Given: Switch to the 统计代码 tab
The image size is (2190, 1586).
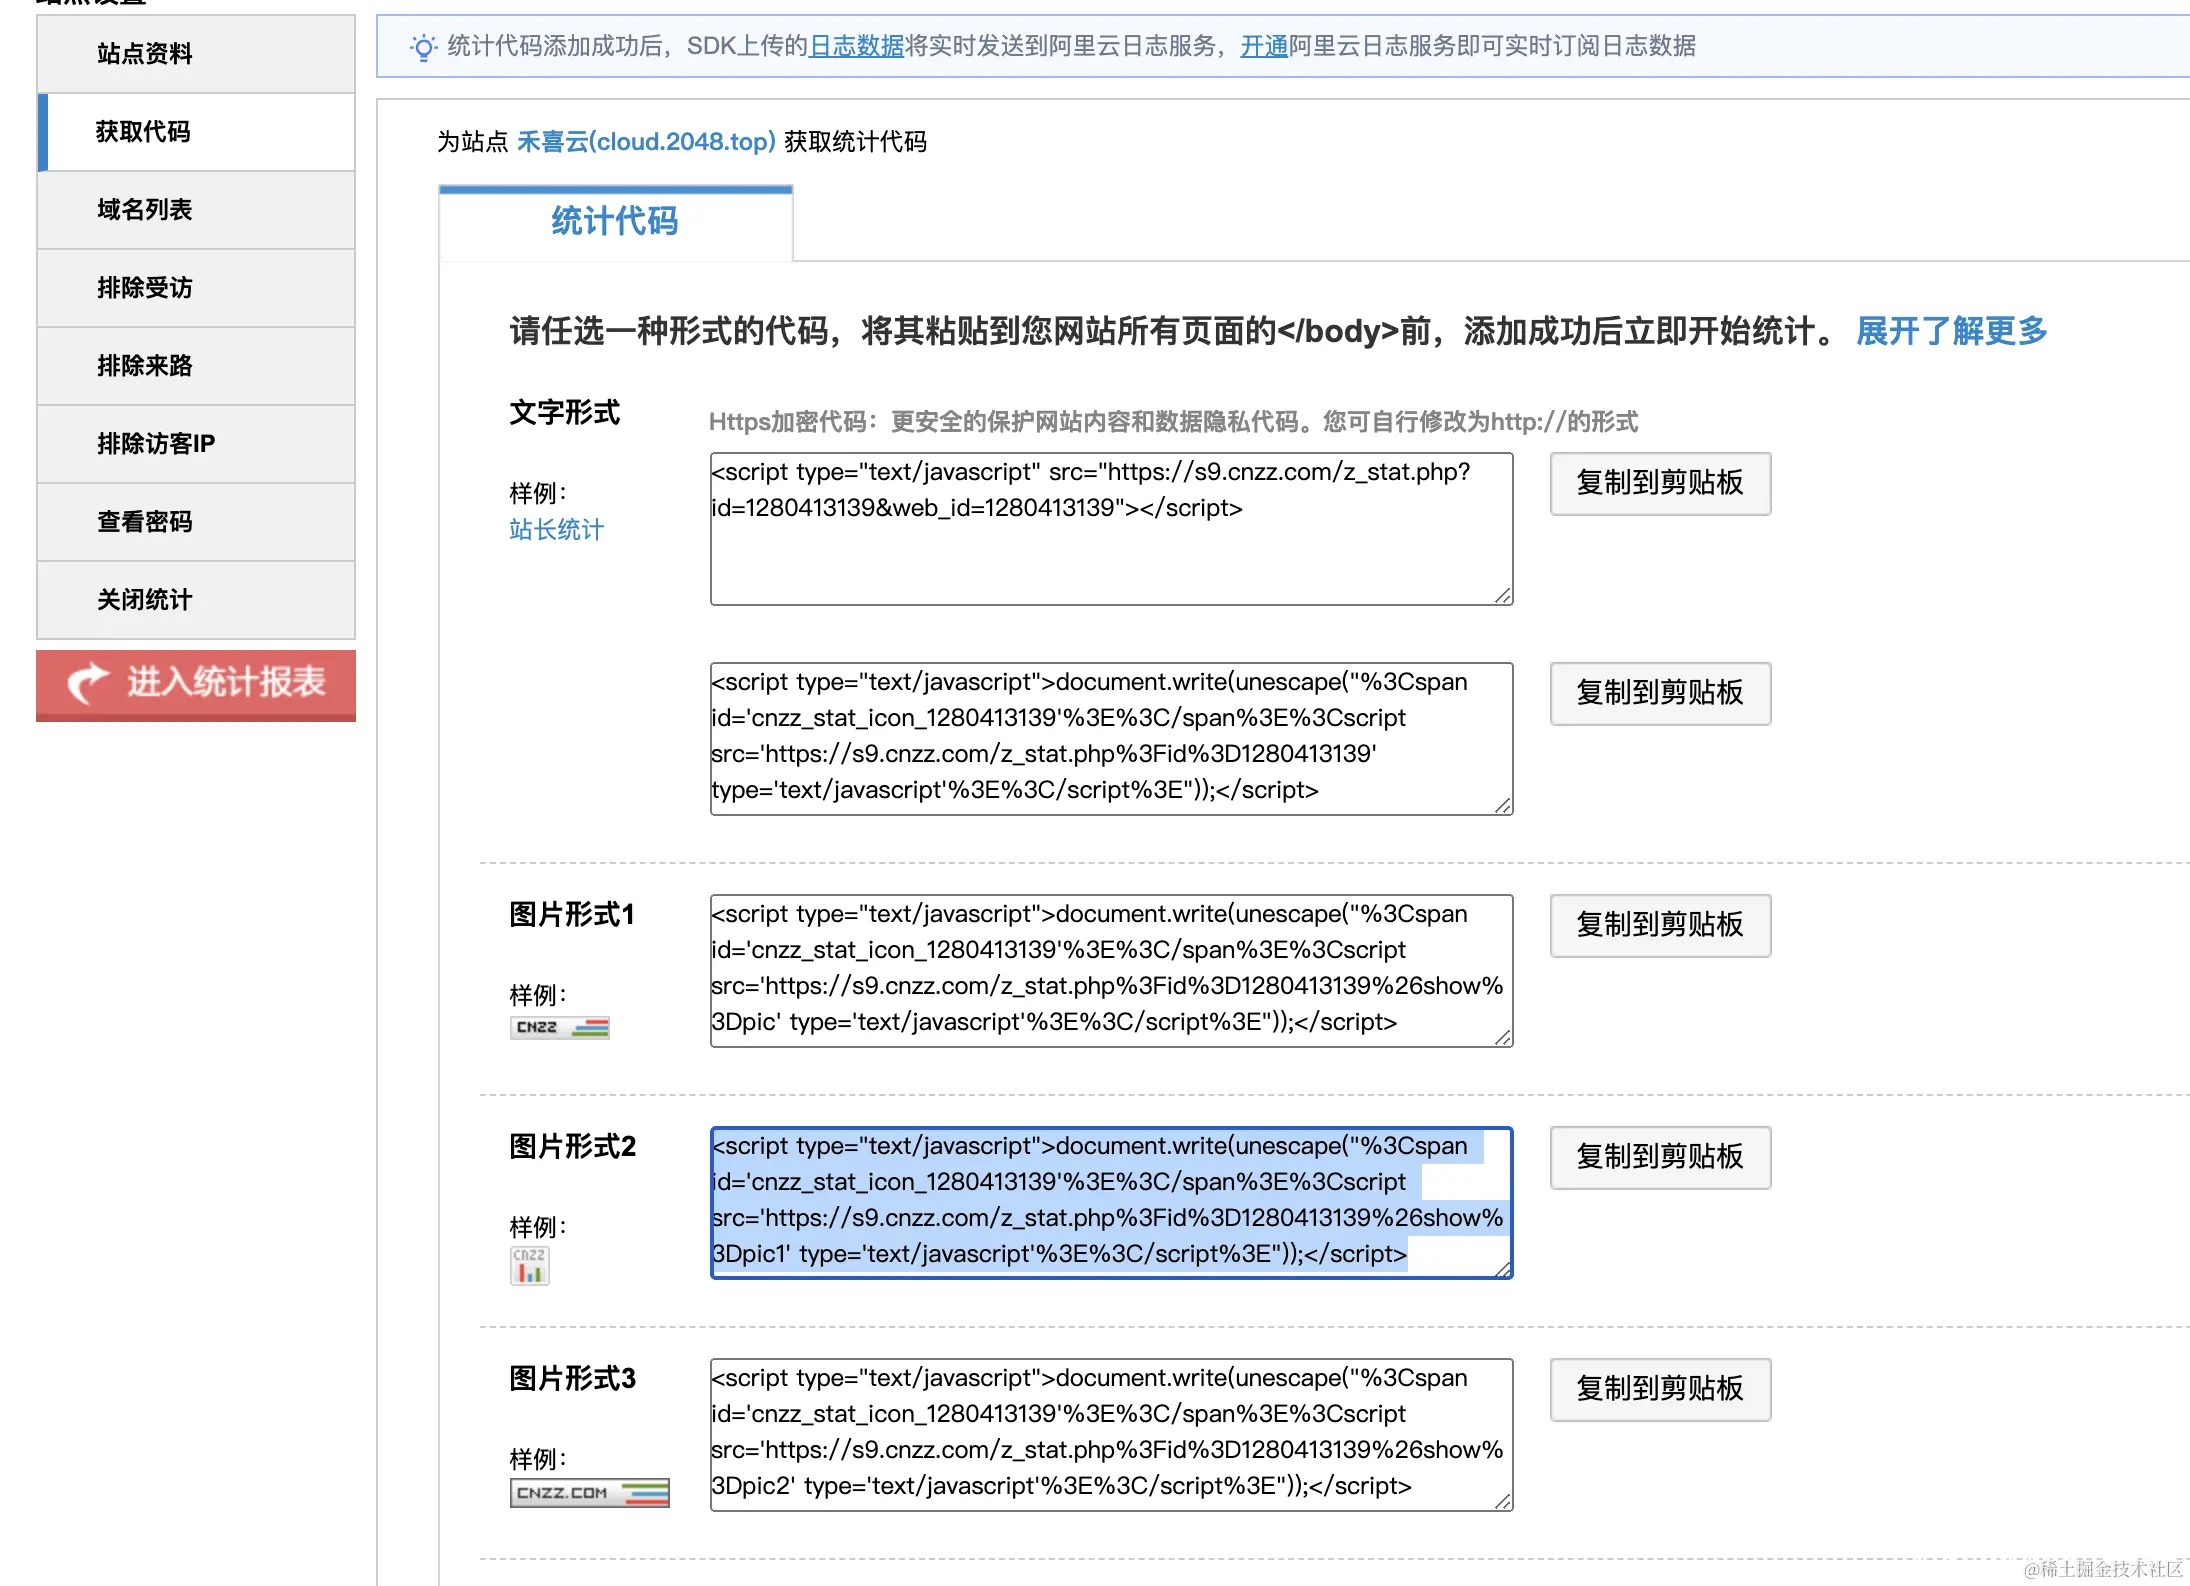Looking at the screenshot, I should [615, 222].
